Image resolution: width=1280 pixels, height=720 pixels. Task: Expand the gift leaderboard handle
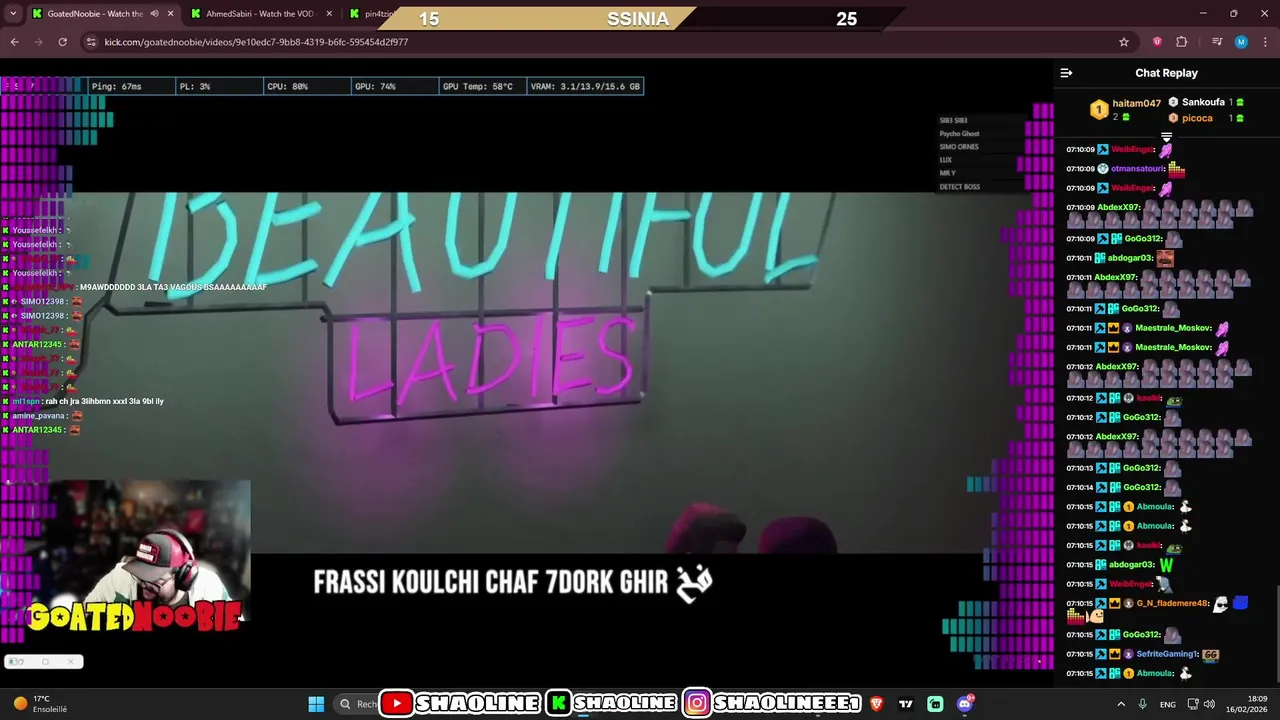[x=1166, y=137]
